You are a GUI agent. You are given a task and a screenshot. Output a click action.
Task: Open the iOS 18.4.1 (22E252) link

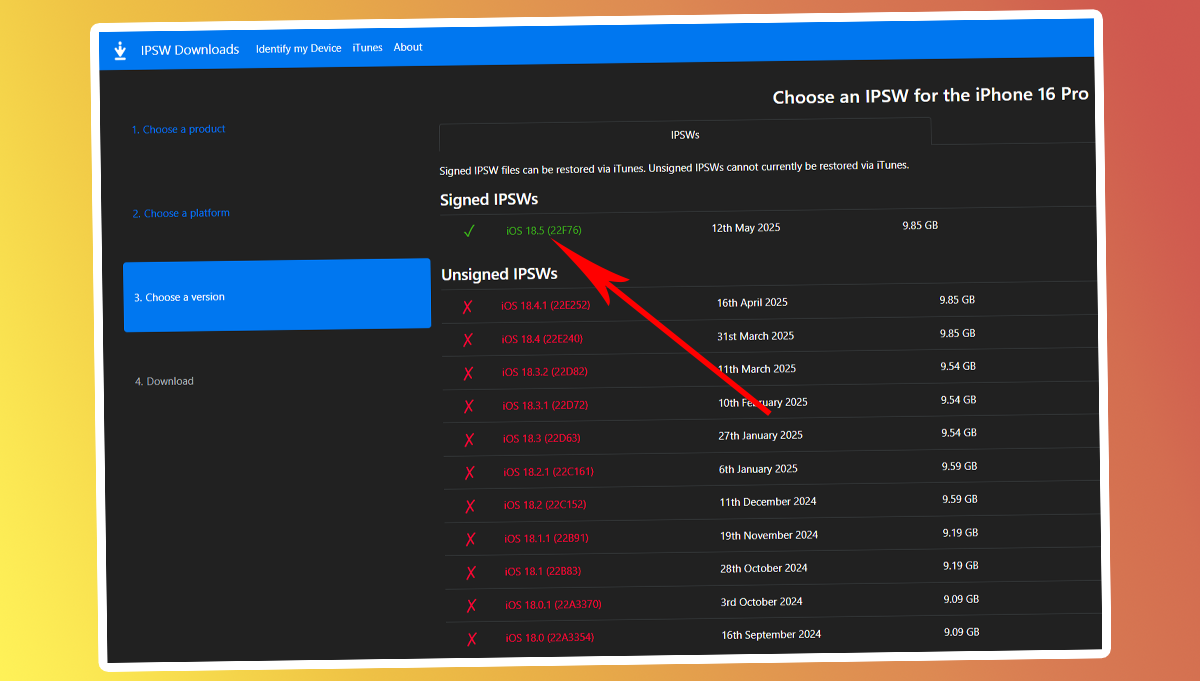click(546, 305)
